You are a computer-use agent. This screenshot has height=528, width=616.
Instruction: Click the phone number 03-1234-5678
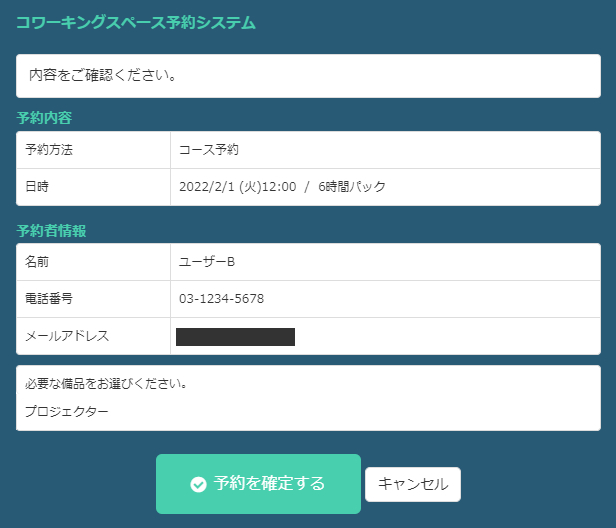[221, 299]
